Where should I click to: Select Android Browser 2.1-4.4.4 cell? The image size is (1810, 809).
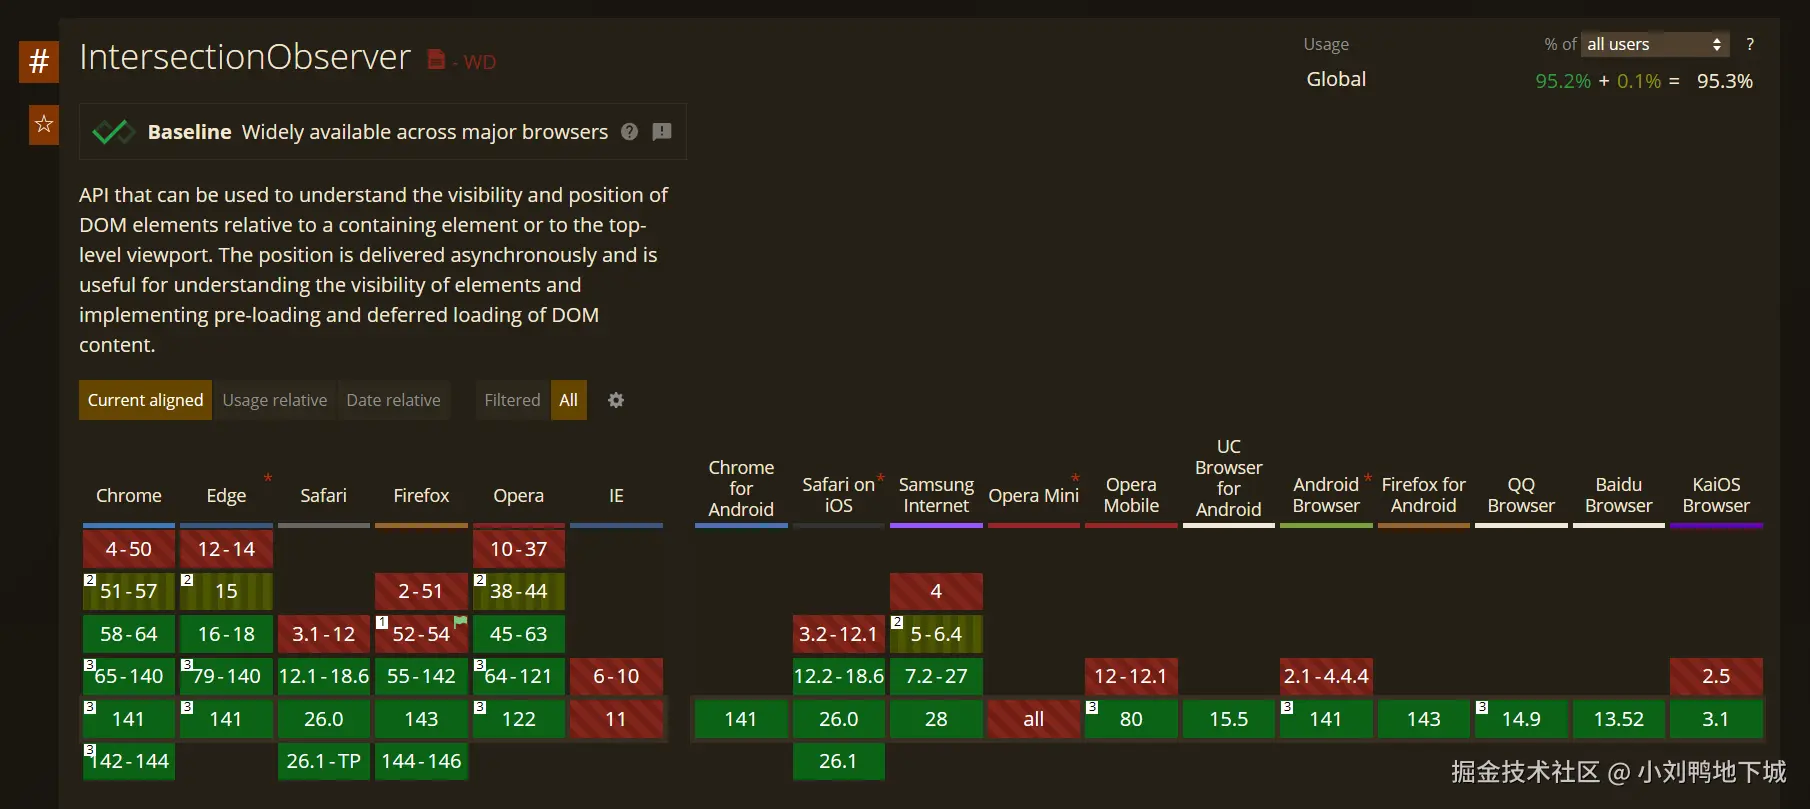pos(1326,676)
